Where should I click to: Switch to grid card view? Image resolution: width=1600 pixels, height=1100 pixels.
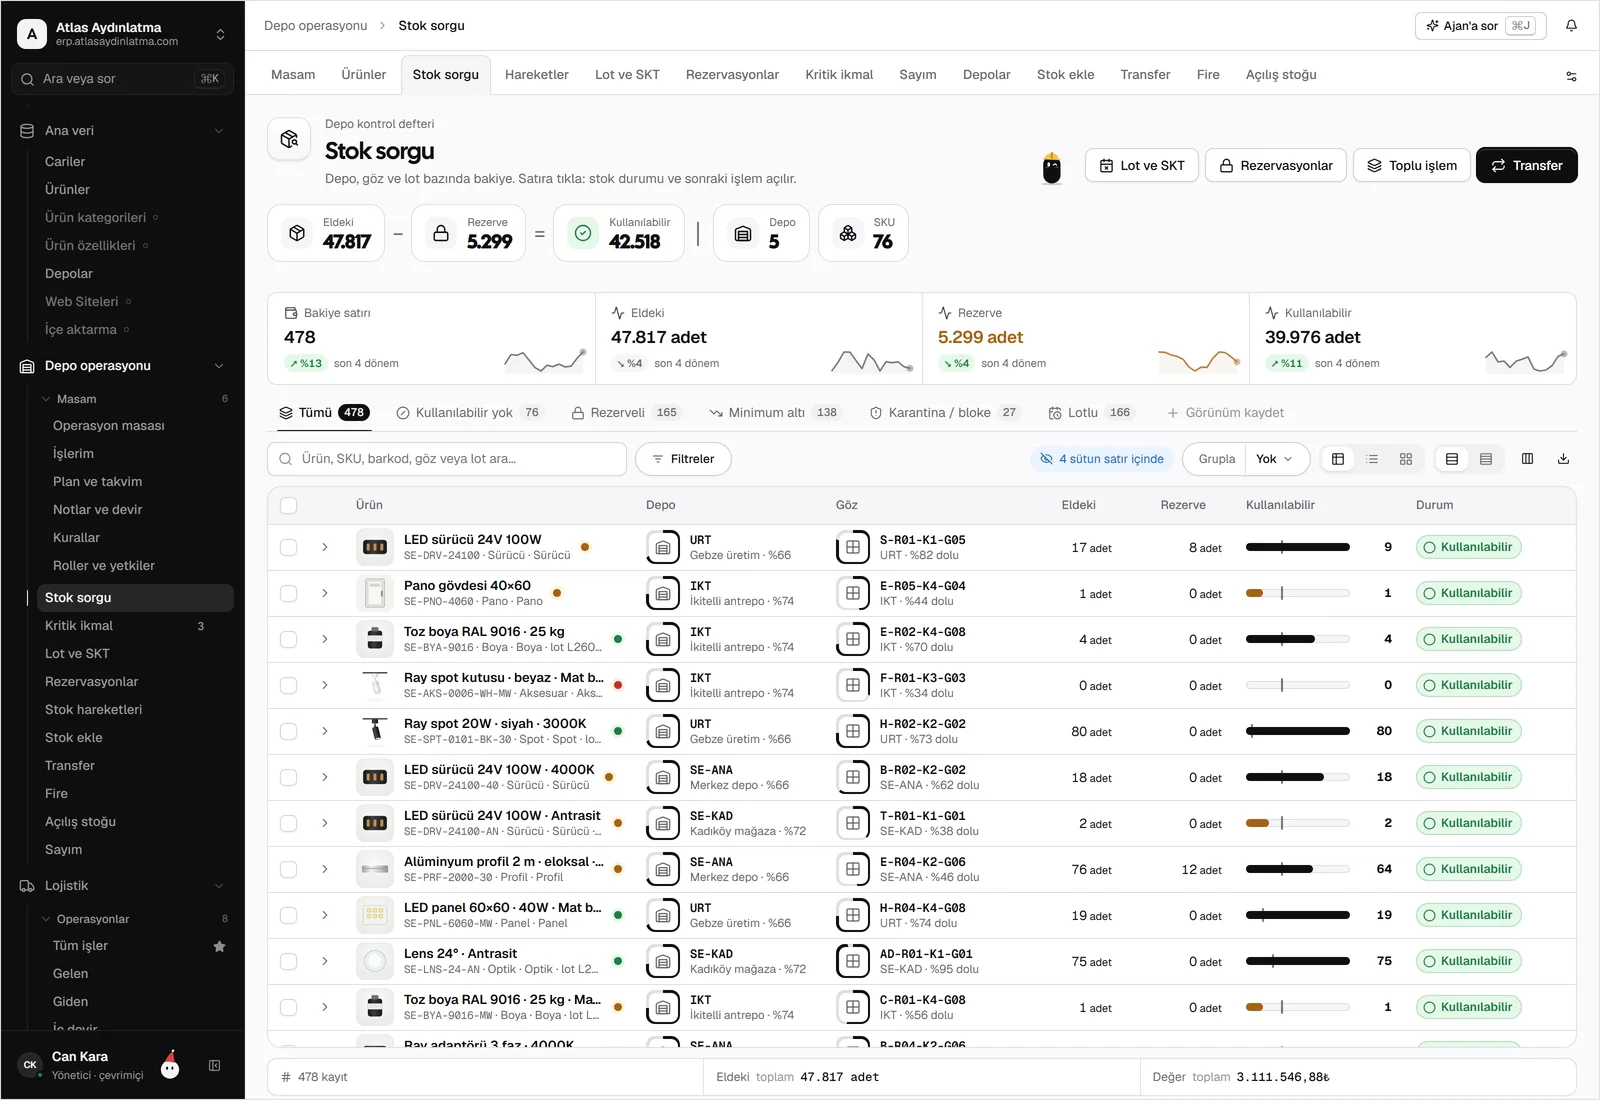1406,459
